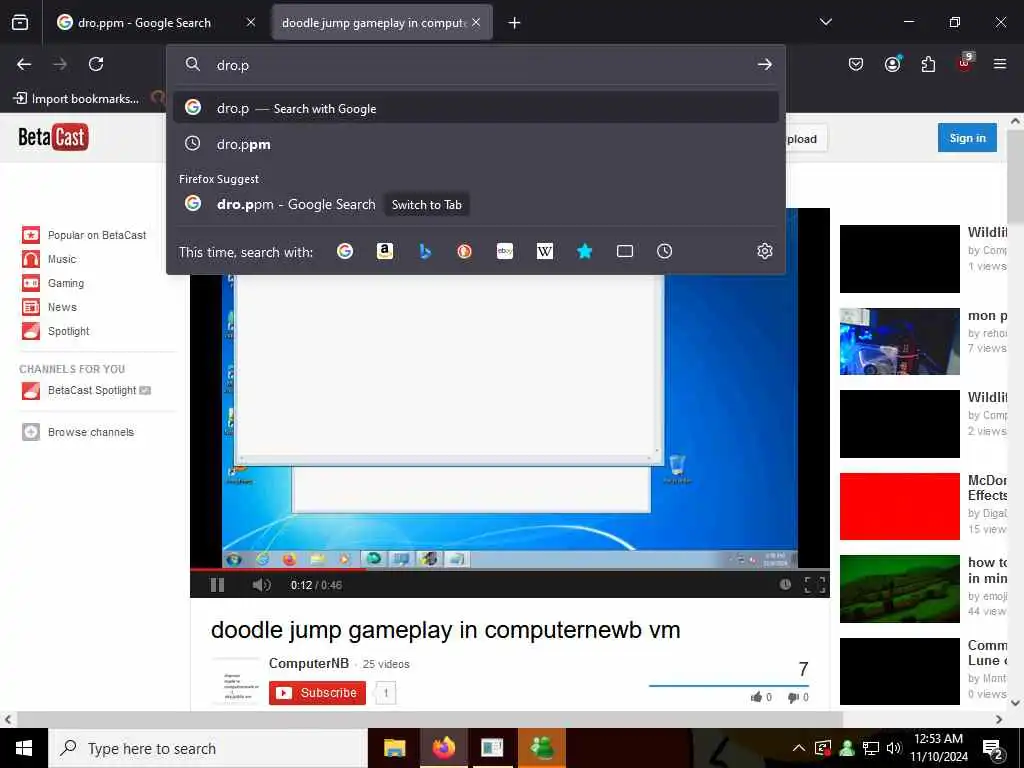Image resolution: width=1024 pixels, height=768 pixels.
Task: Select the dro.ppm history suggestion
Action: [476, 144]
